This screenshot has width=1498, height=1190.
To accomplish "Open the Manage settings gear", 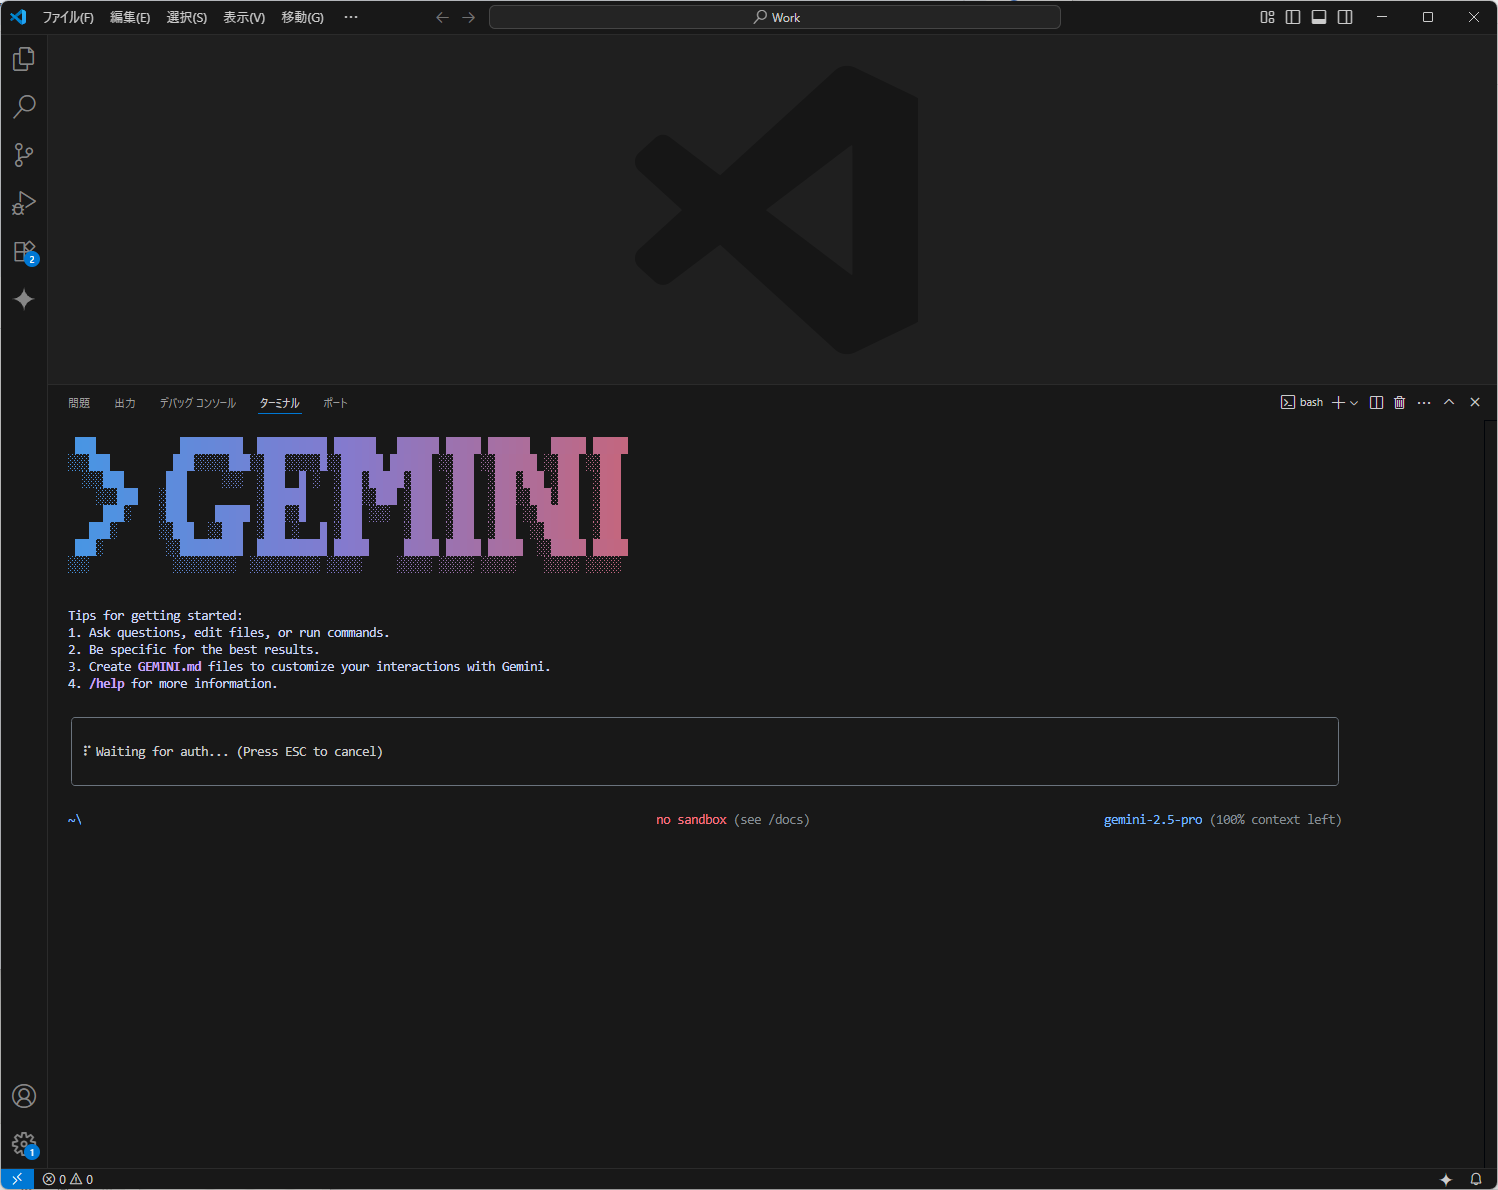I will click(x=23, y=1144).
